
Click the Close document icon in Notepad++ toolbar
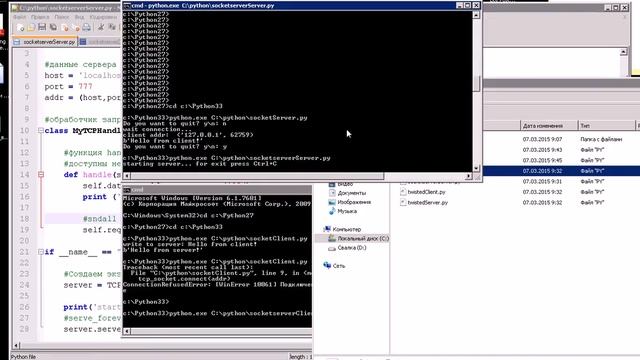(64, 28)
